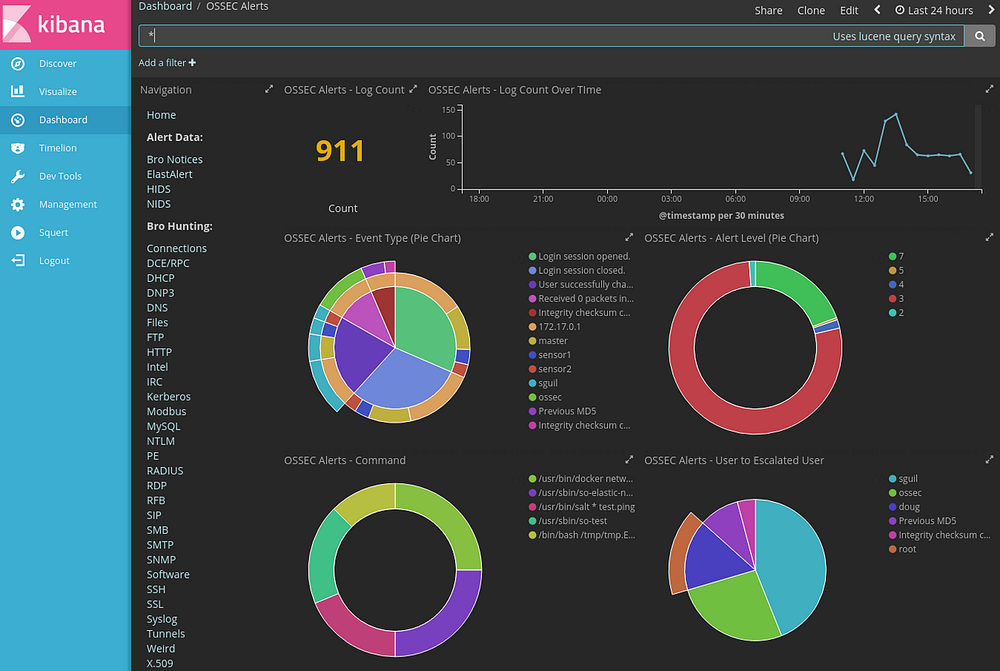Click alert level 7 legend swatch
The height and width of the screenshot is (671, 1000).
coord(893,256)
